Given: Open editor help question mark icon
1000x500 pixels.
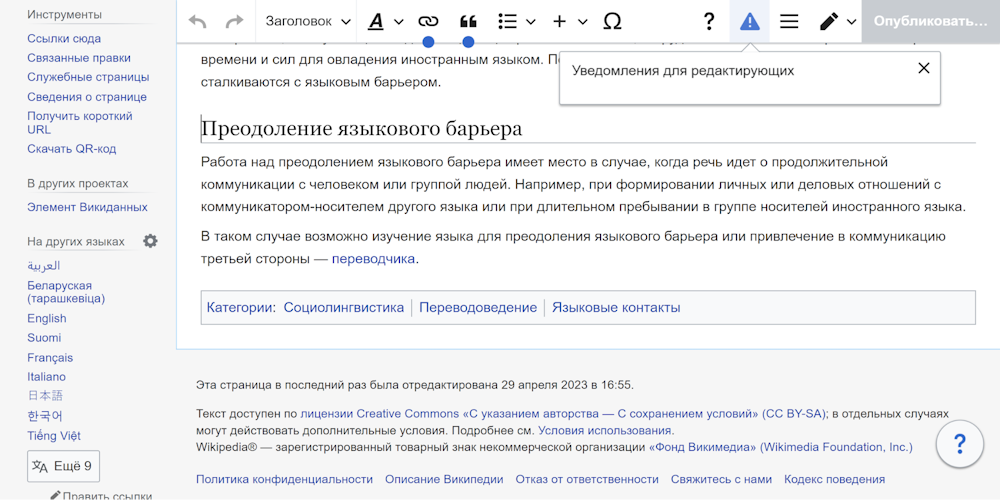Looking at the screenshot, I should (709, 21).
